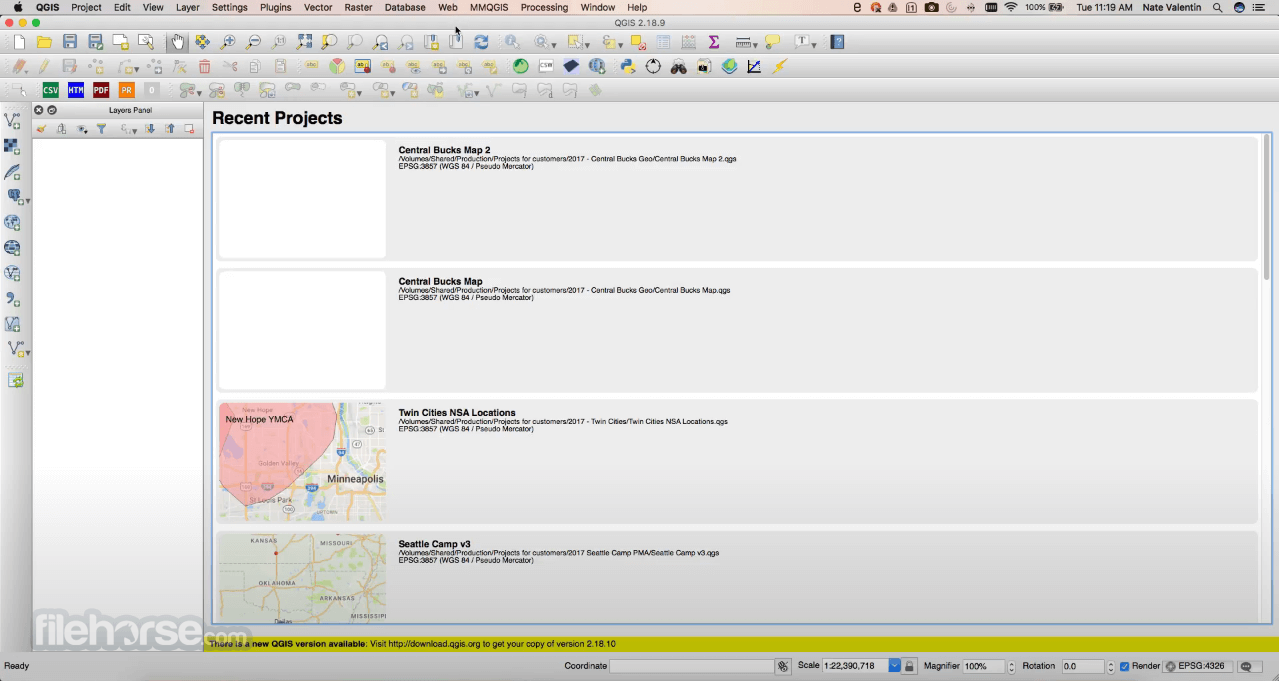
Task: Open the binoculars search plugin
Action: tap(678, 66)
